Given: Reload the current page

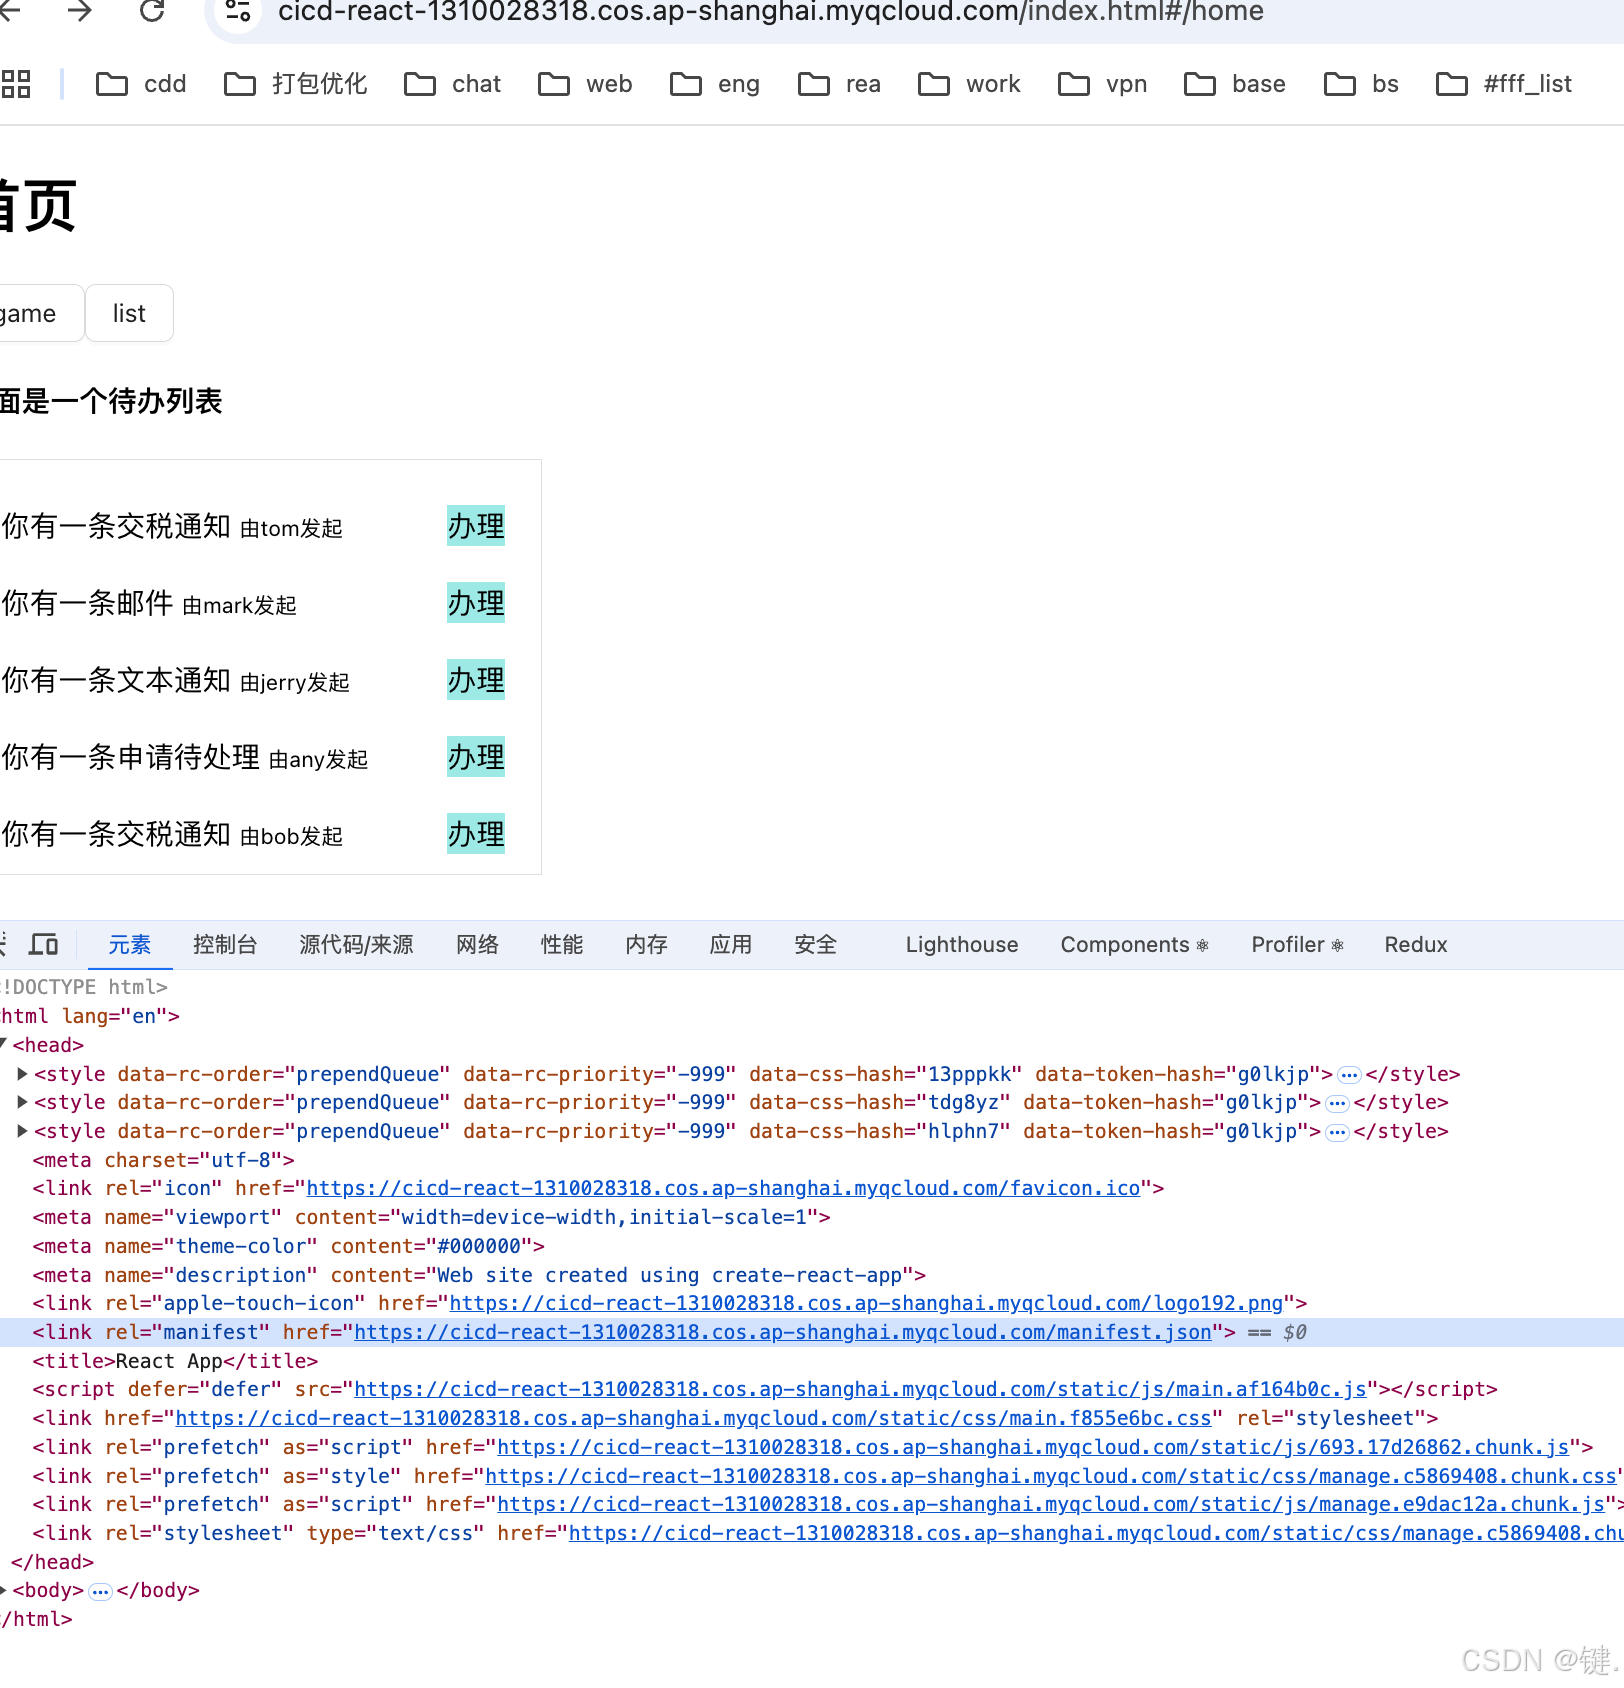Looking at the screenshot, I should pos(150,13).
